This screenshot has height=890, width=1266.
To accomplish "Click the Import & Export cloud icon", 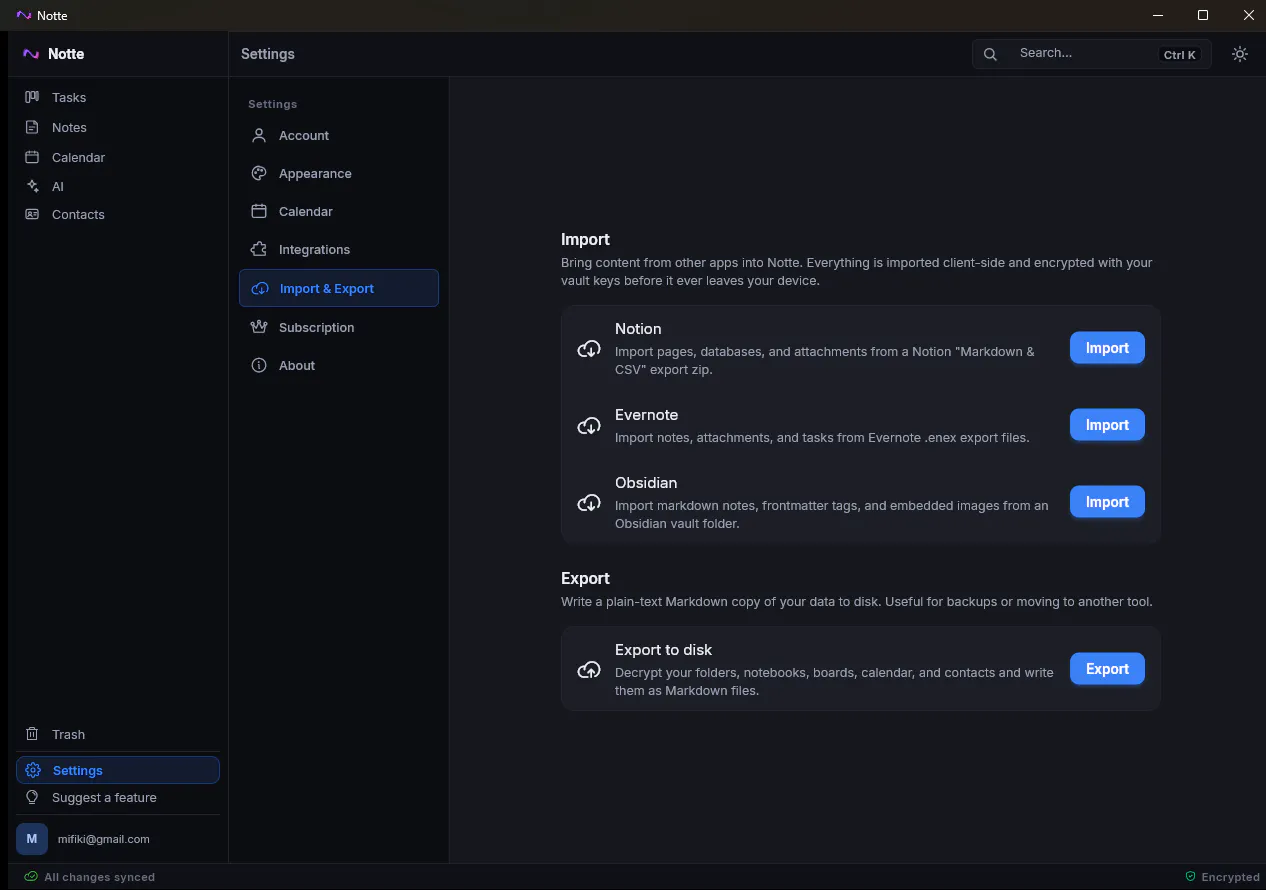I will pos(260,288).
